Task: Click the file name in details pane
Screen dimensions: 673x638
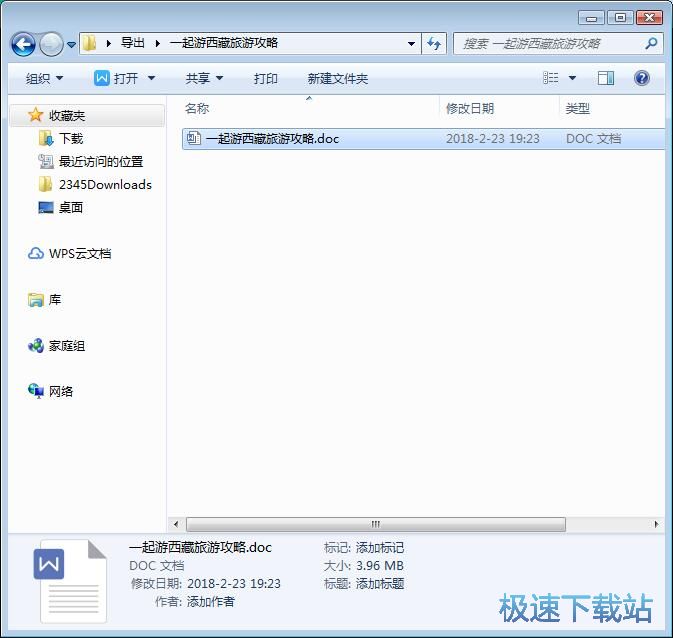Action: click(200, 547)
